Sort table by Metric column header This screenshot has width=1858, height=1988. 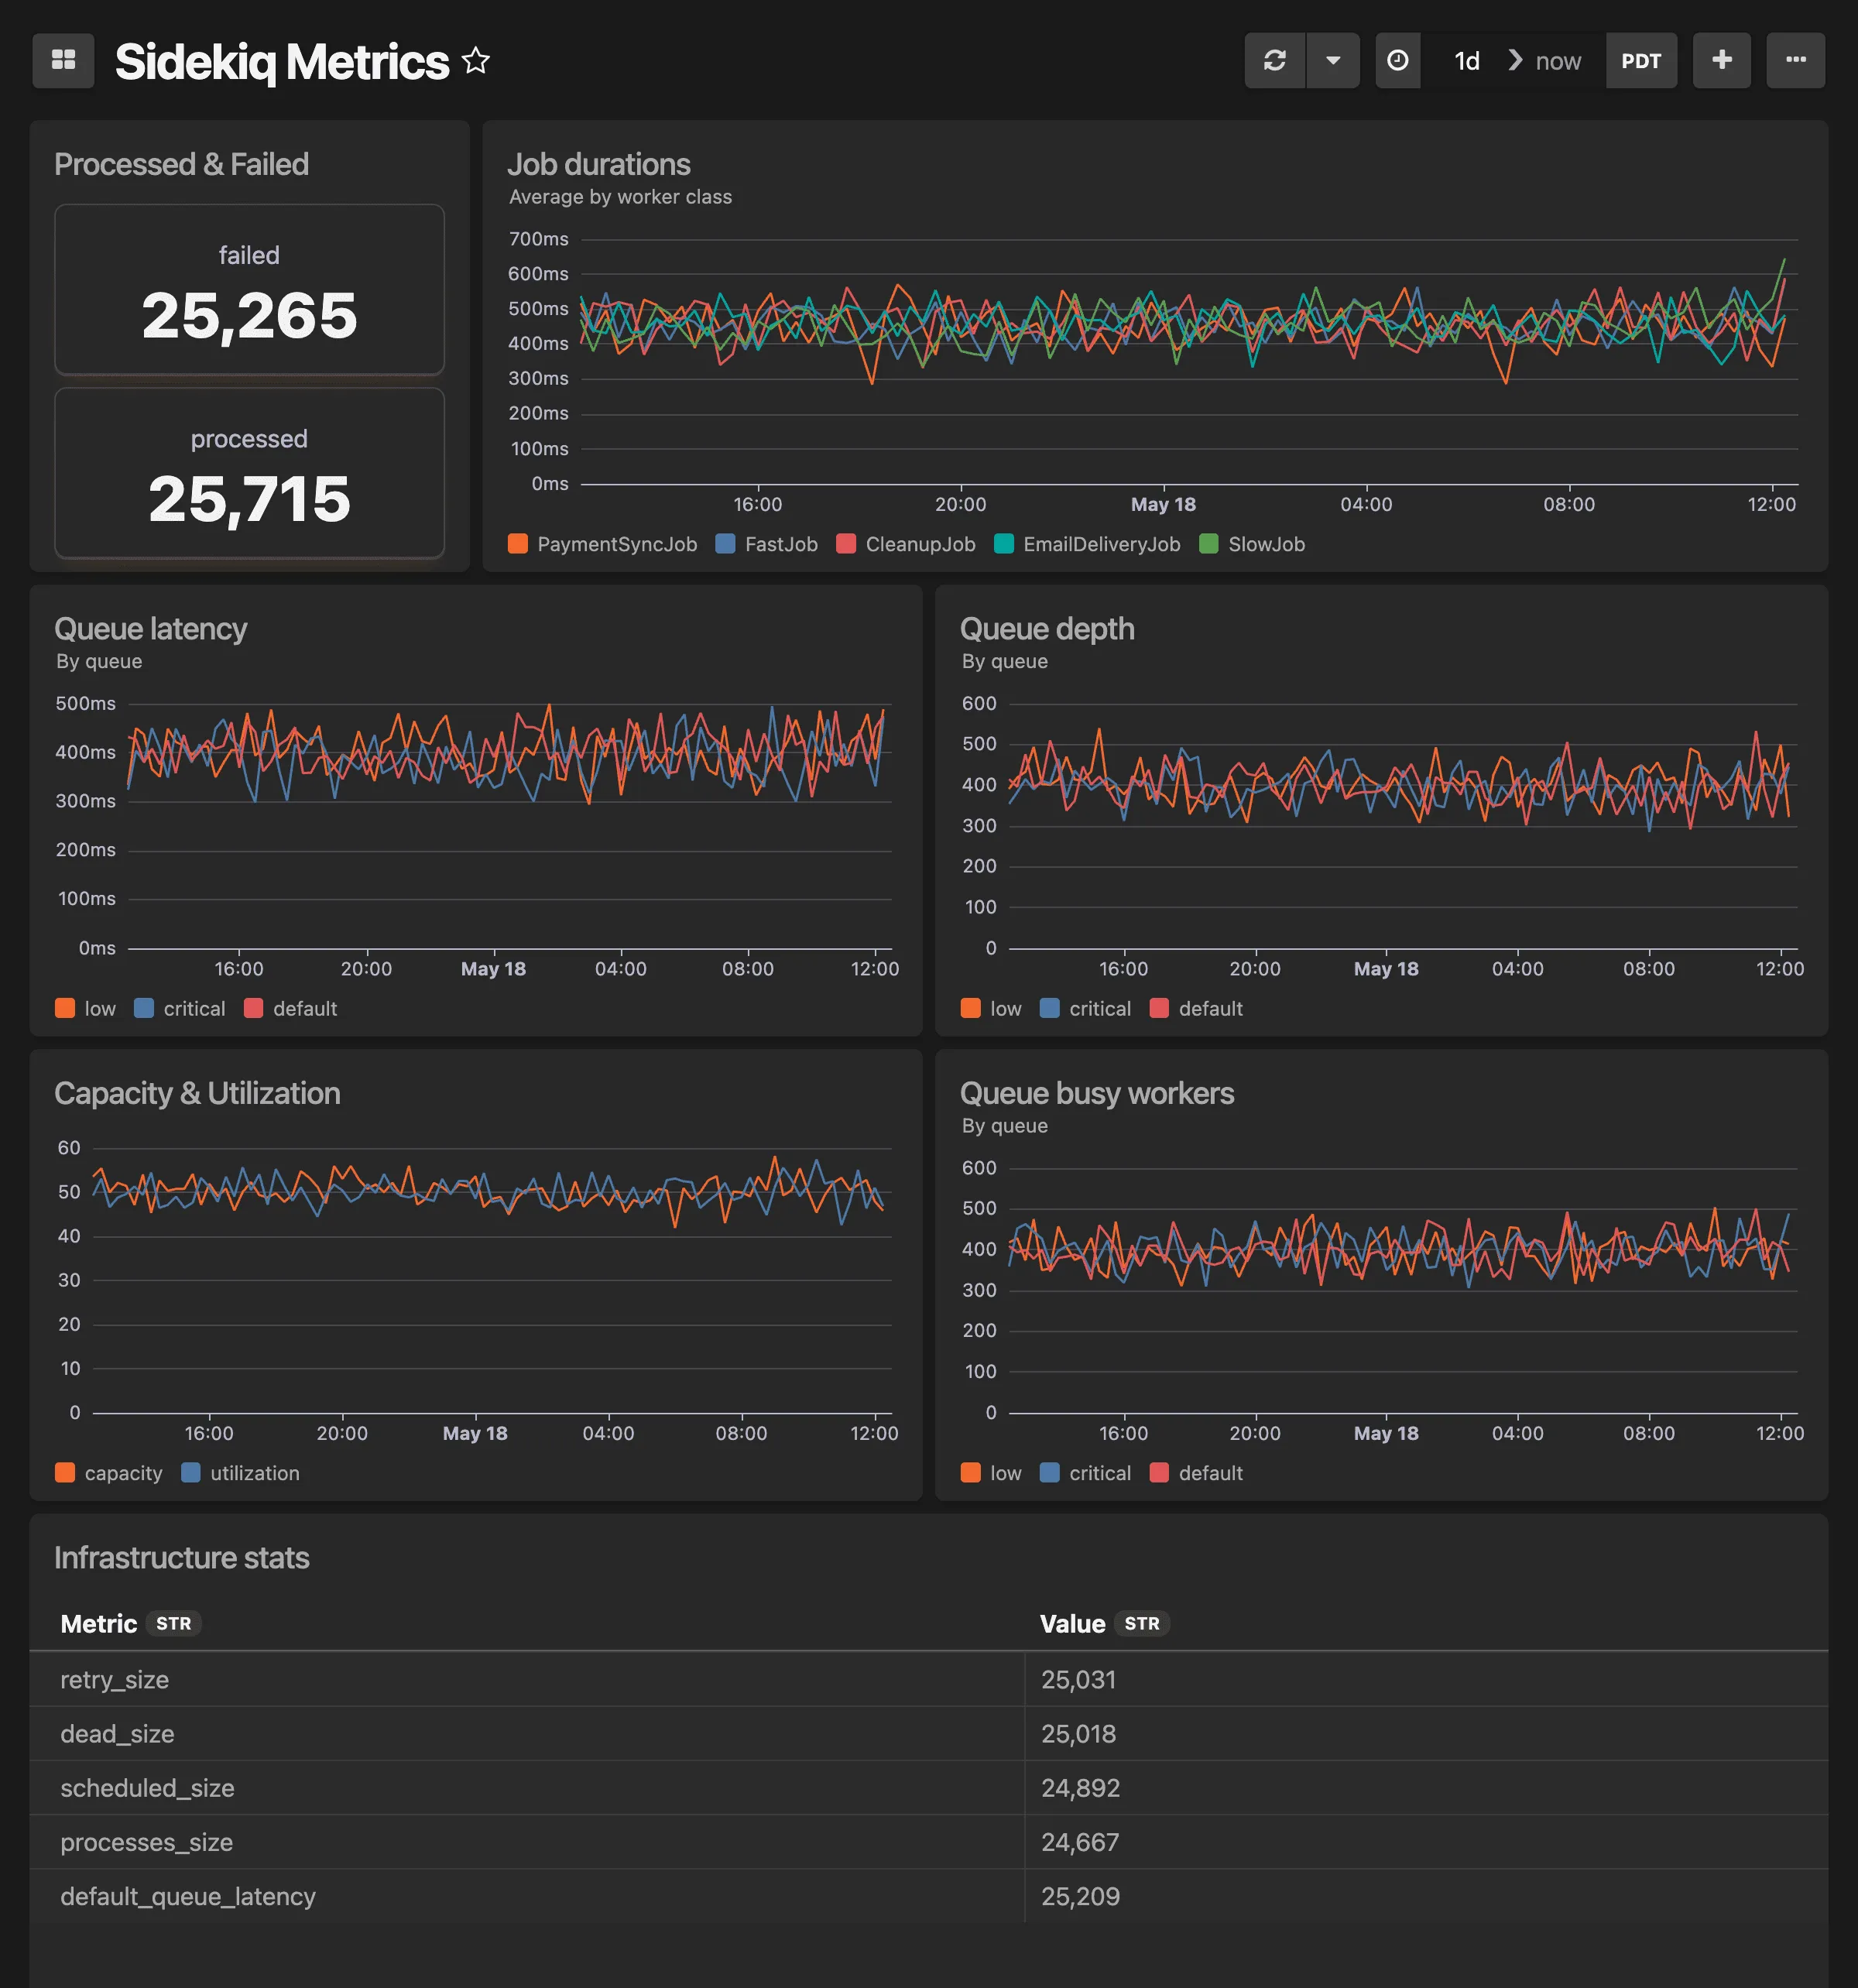click(x=99, y=1623)
